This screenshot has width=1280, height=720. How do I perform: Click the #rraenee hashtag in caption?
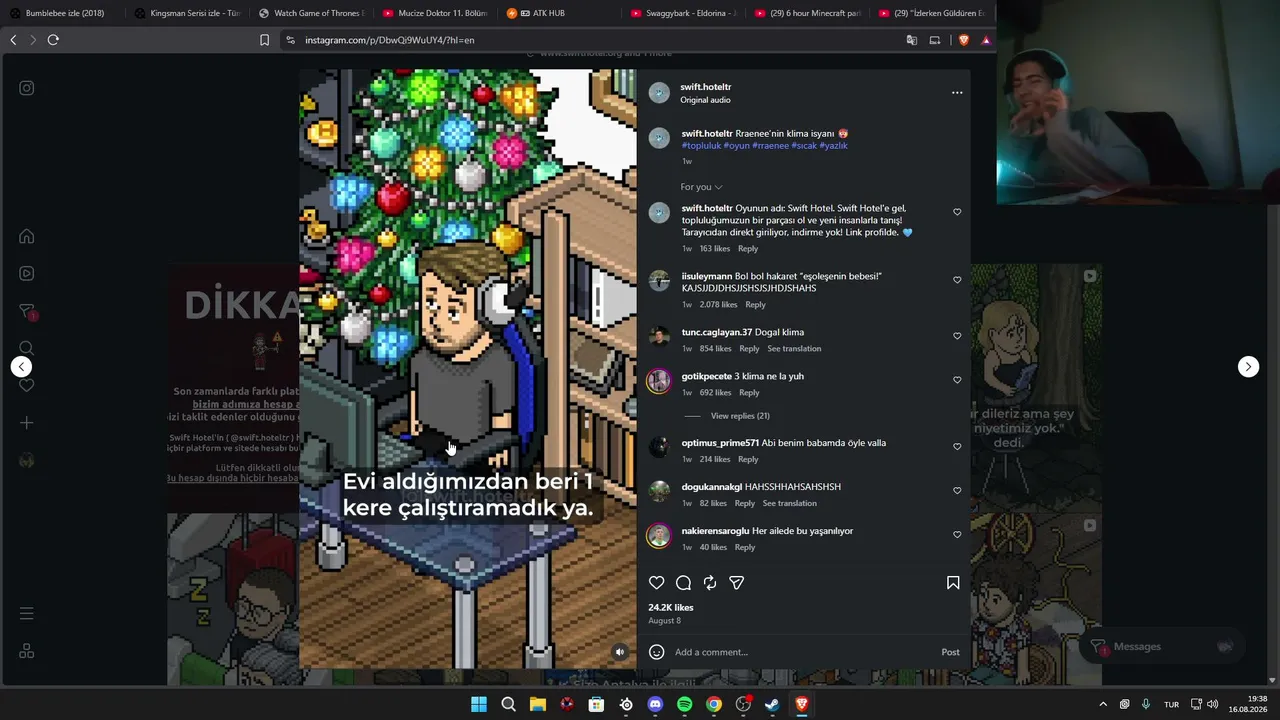coord(770,146)
